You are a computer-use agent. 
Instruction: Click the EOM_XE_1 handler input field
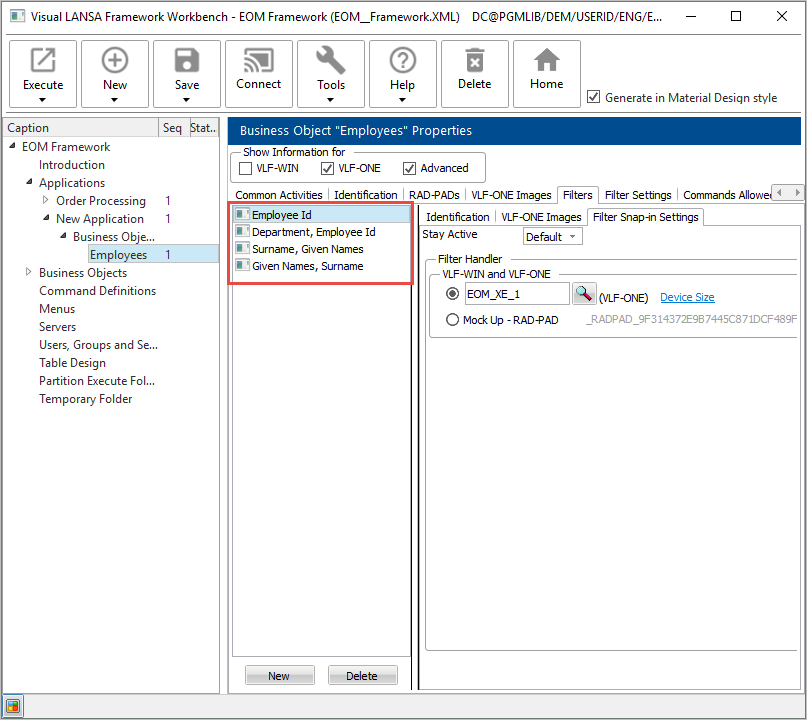coord(517,294)
